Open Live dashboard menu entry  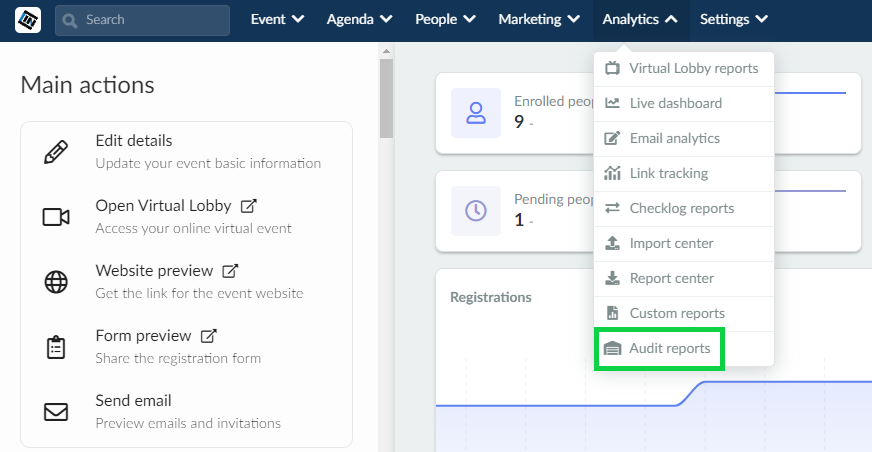coord(684,103)
